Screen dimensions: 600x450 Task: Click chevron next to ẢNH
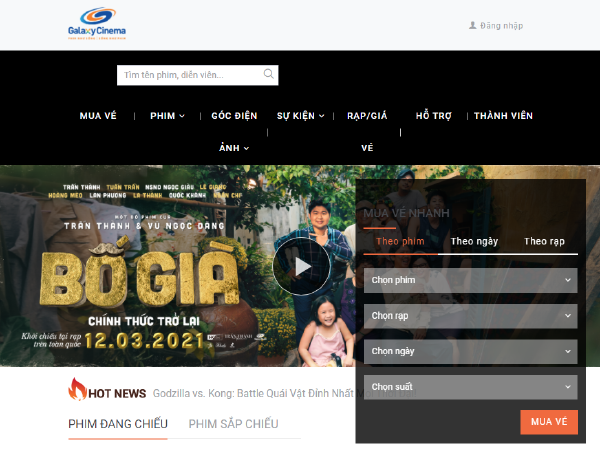tap(246, 148)
